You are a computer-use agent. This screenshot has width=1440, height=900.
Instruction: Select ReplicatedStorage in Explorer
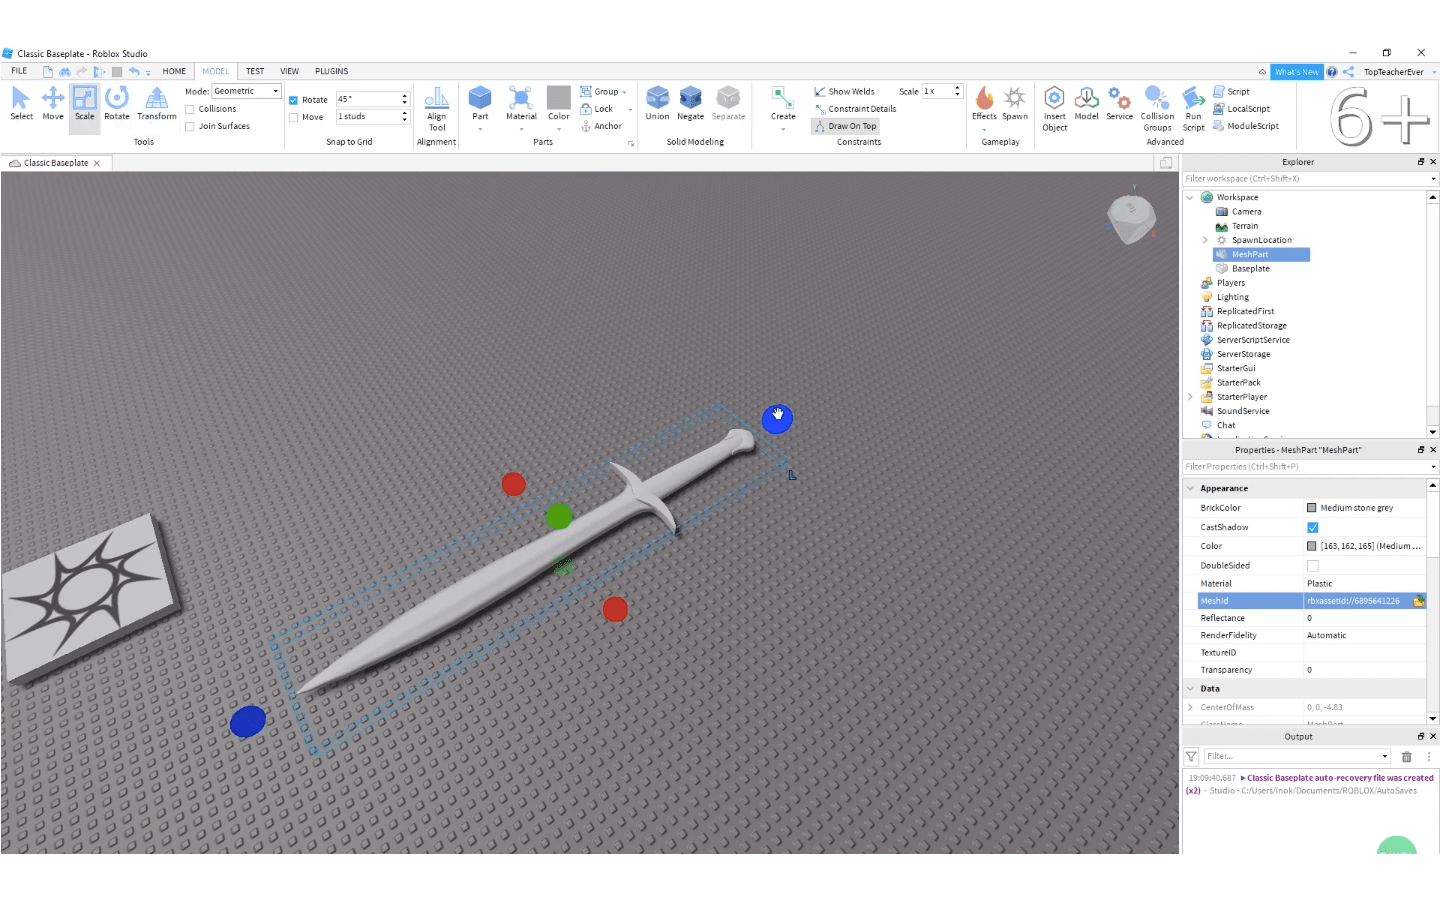[1251, 325]
